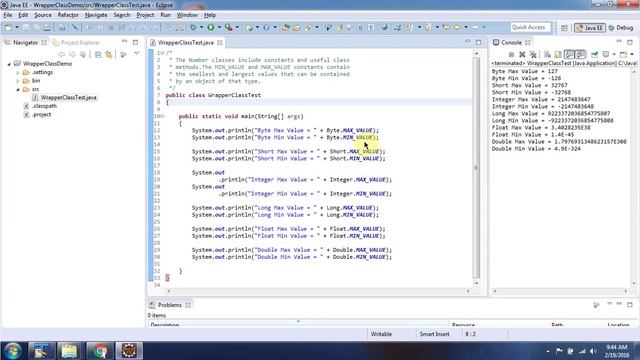Click Remove Launch icon in Console
The image size is (640, 360).
[x=522, y=54]
